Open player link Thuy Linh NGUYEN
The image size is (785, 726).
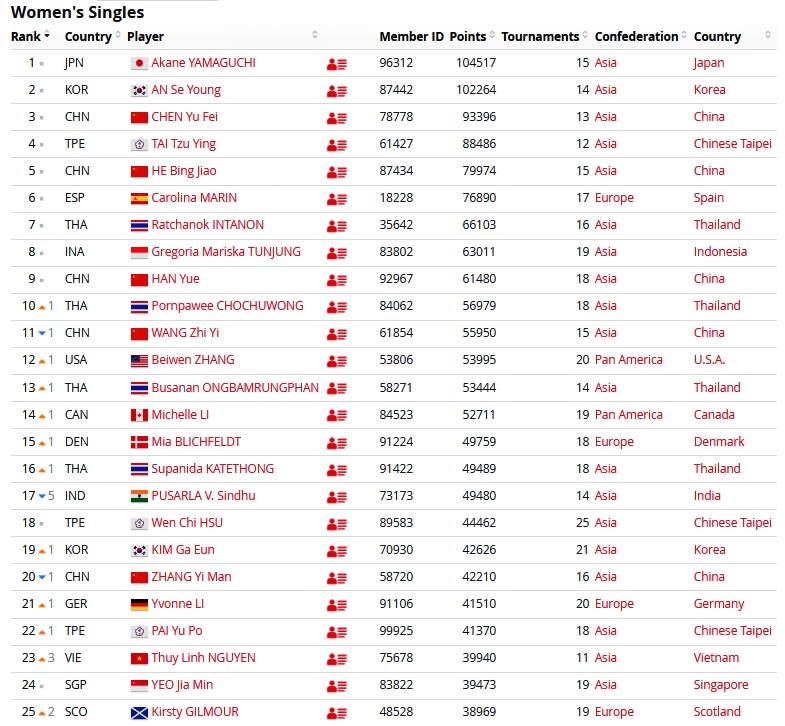pos(203,658)
